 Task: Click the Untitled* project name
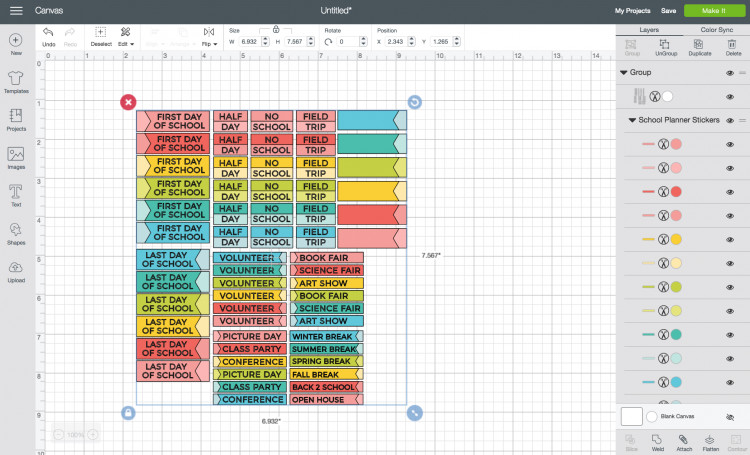tap(336, 11)
